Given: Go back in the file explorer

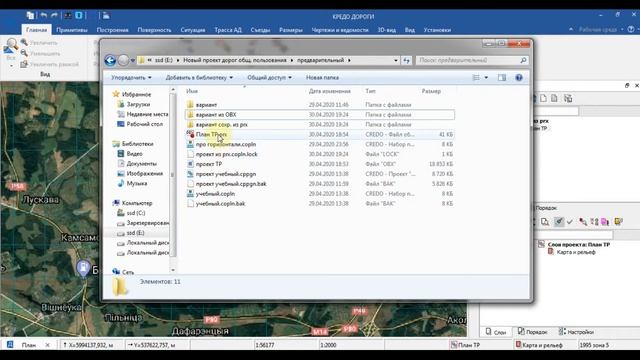Looking at the screenshot, I should (110, 60).
